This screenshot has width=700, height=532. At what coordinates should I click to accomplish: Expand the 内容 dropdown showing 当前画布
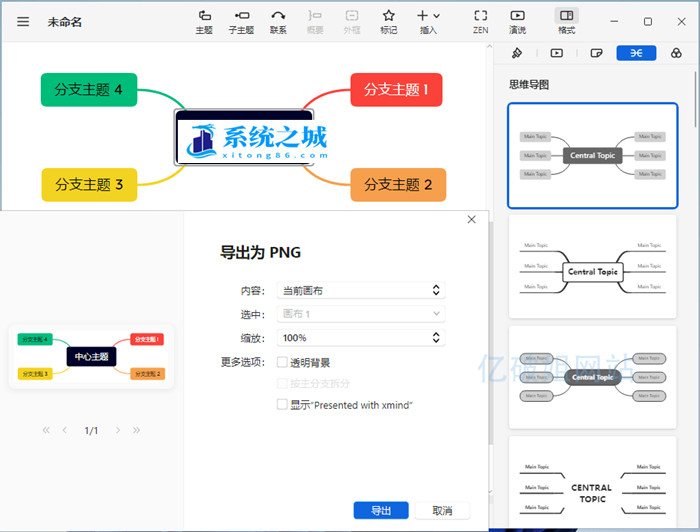[x=359, y=290]
